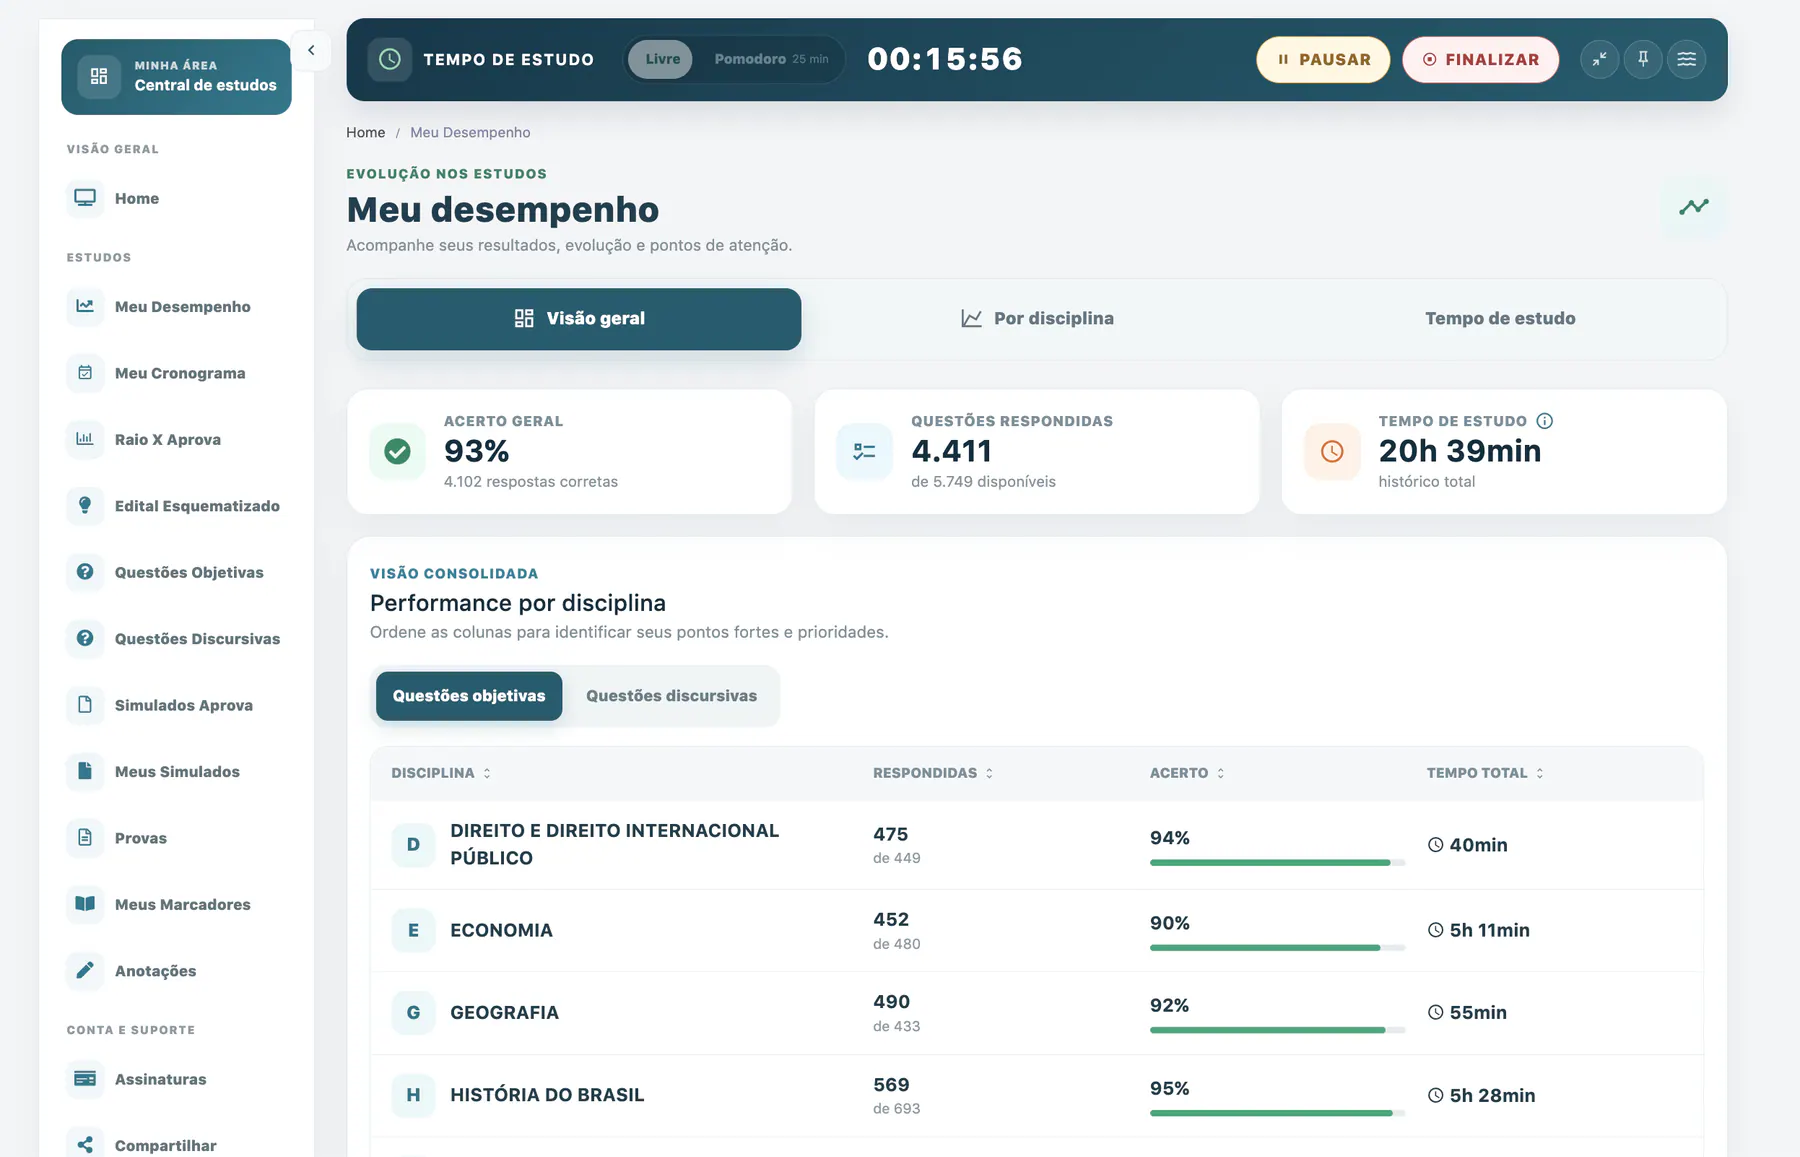Screen dimensions: 1800x1157
Task: Switch timer mode to Pomodoro 25 min
Action: (771, 59)
